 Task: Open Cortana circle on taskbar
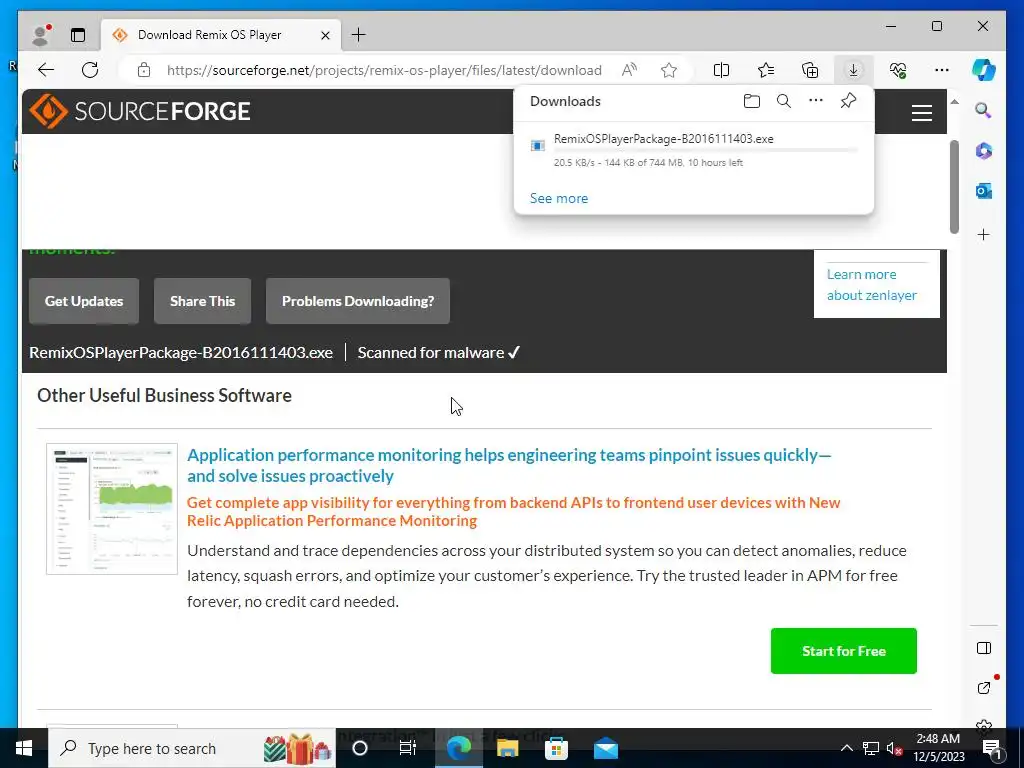tap(360, 748)
